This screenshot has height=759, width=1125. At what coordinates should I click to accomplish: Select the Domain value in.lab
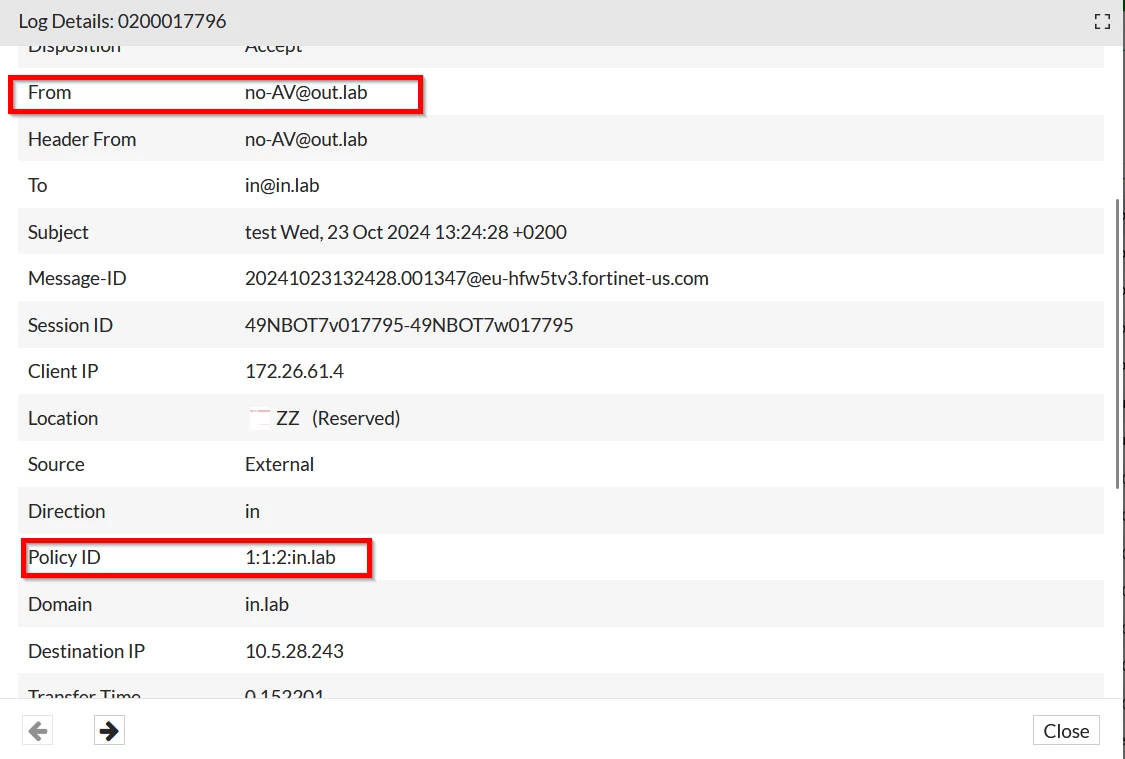pyautogui.click(x=267, y=605)
